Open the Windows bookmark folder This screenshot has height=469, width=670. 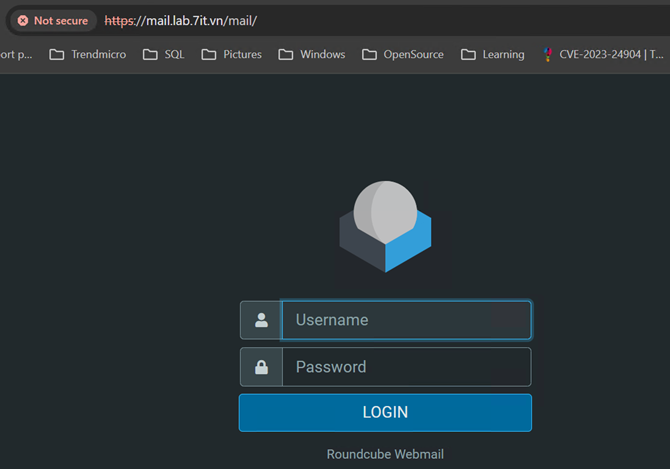click(x=311, y=55)
